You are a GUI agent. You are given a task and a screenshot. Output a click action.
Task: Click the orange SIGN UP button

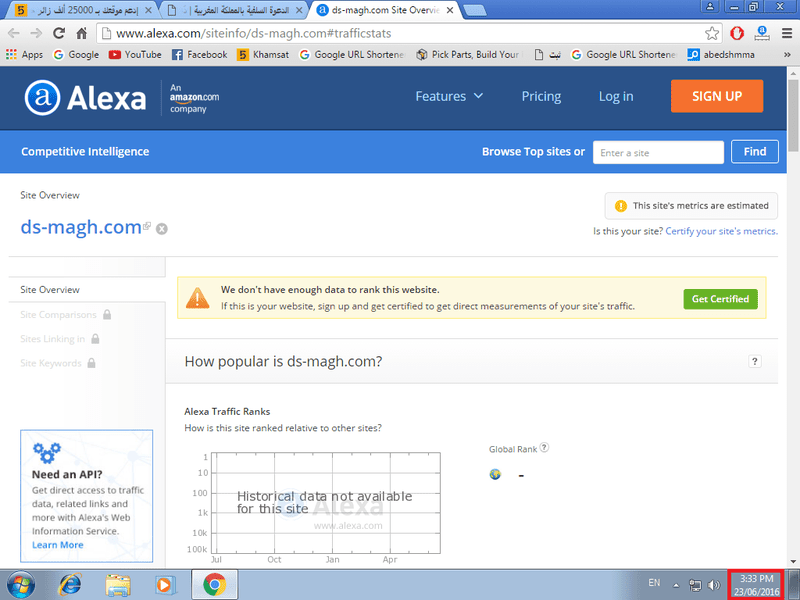tap(717, 96)
